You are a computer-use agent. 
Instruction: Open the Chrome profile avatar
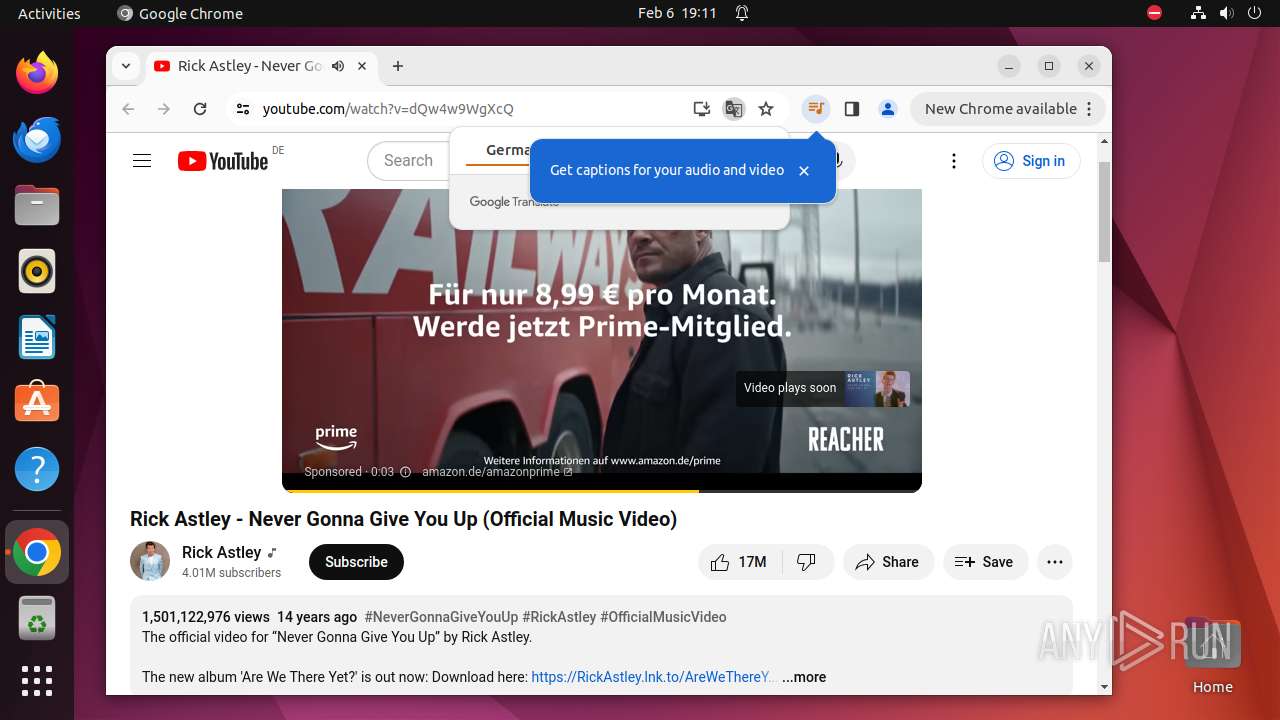888,109
